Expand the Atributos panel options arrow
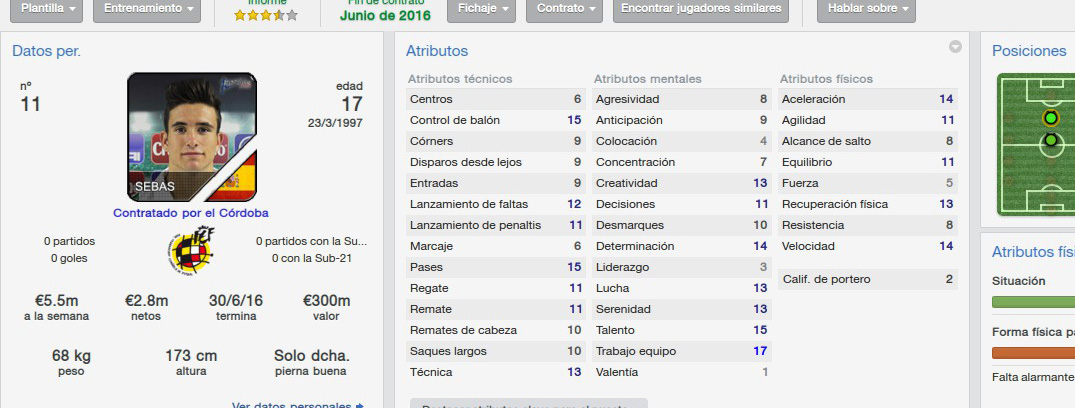Image resolution: width=1075 pixels, height=408 pixels. pos(955,47)
